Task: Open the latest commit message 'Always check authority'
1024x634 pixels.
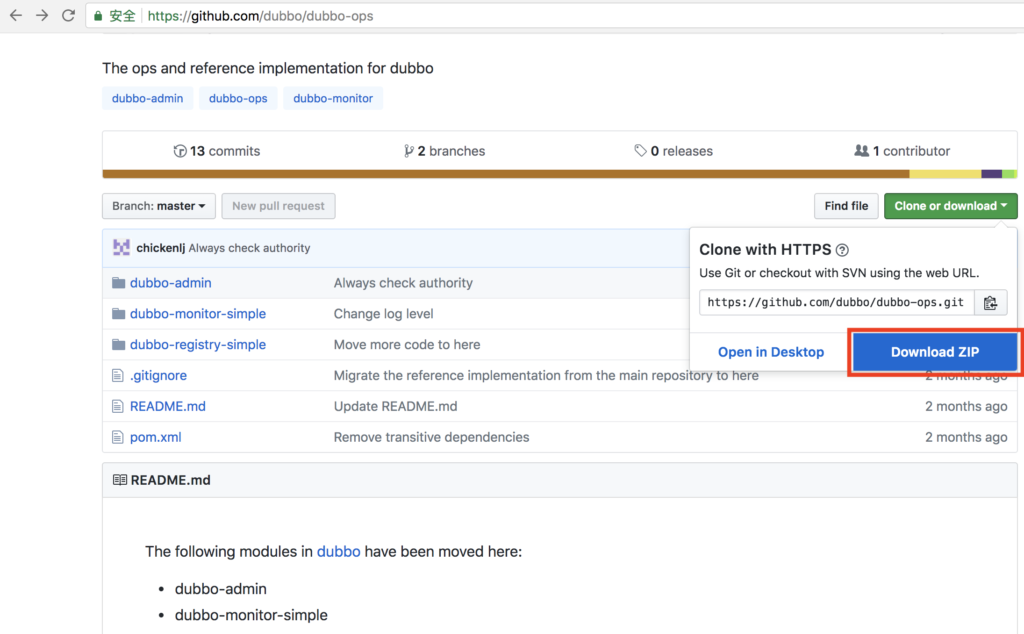Action: [249, 248]
